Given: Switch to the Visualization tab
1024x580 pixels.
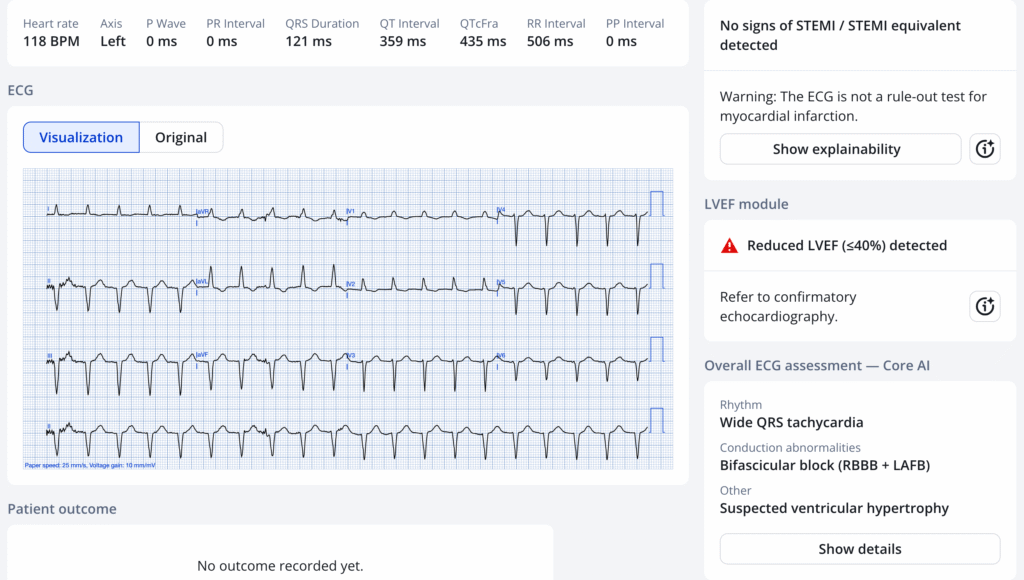Looking at the screenshot, I should [x=81, y=137].
